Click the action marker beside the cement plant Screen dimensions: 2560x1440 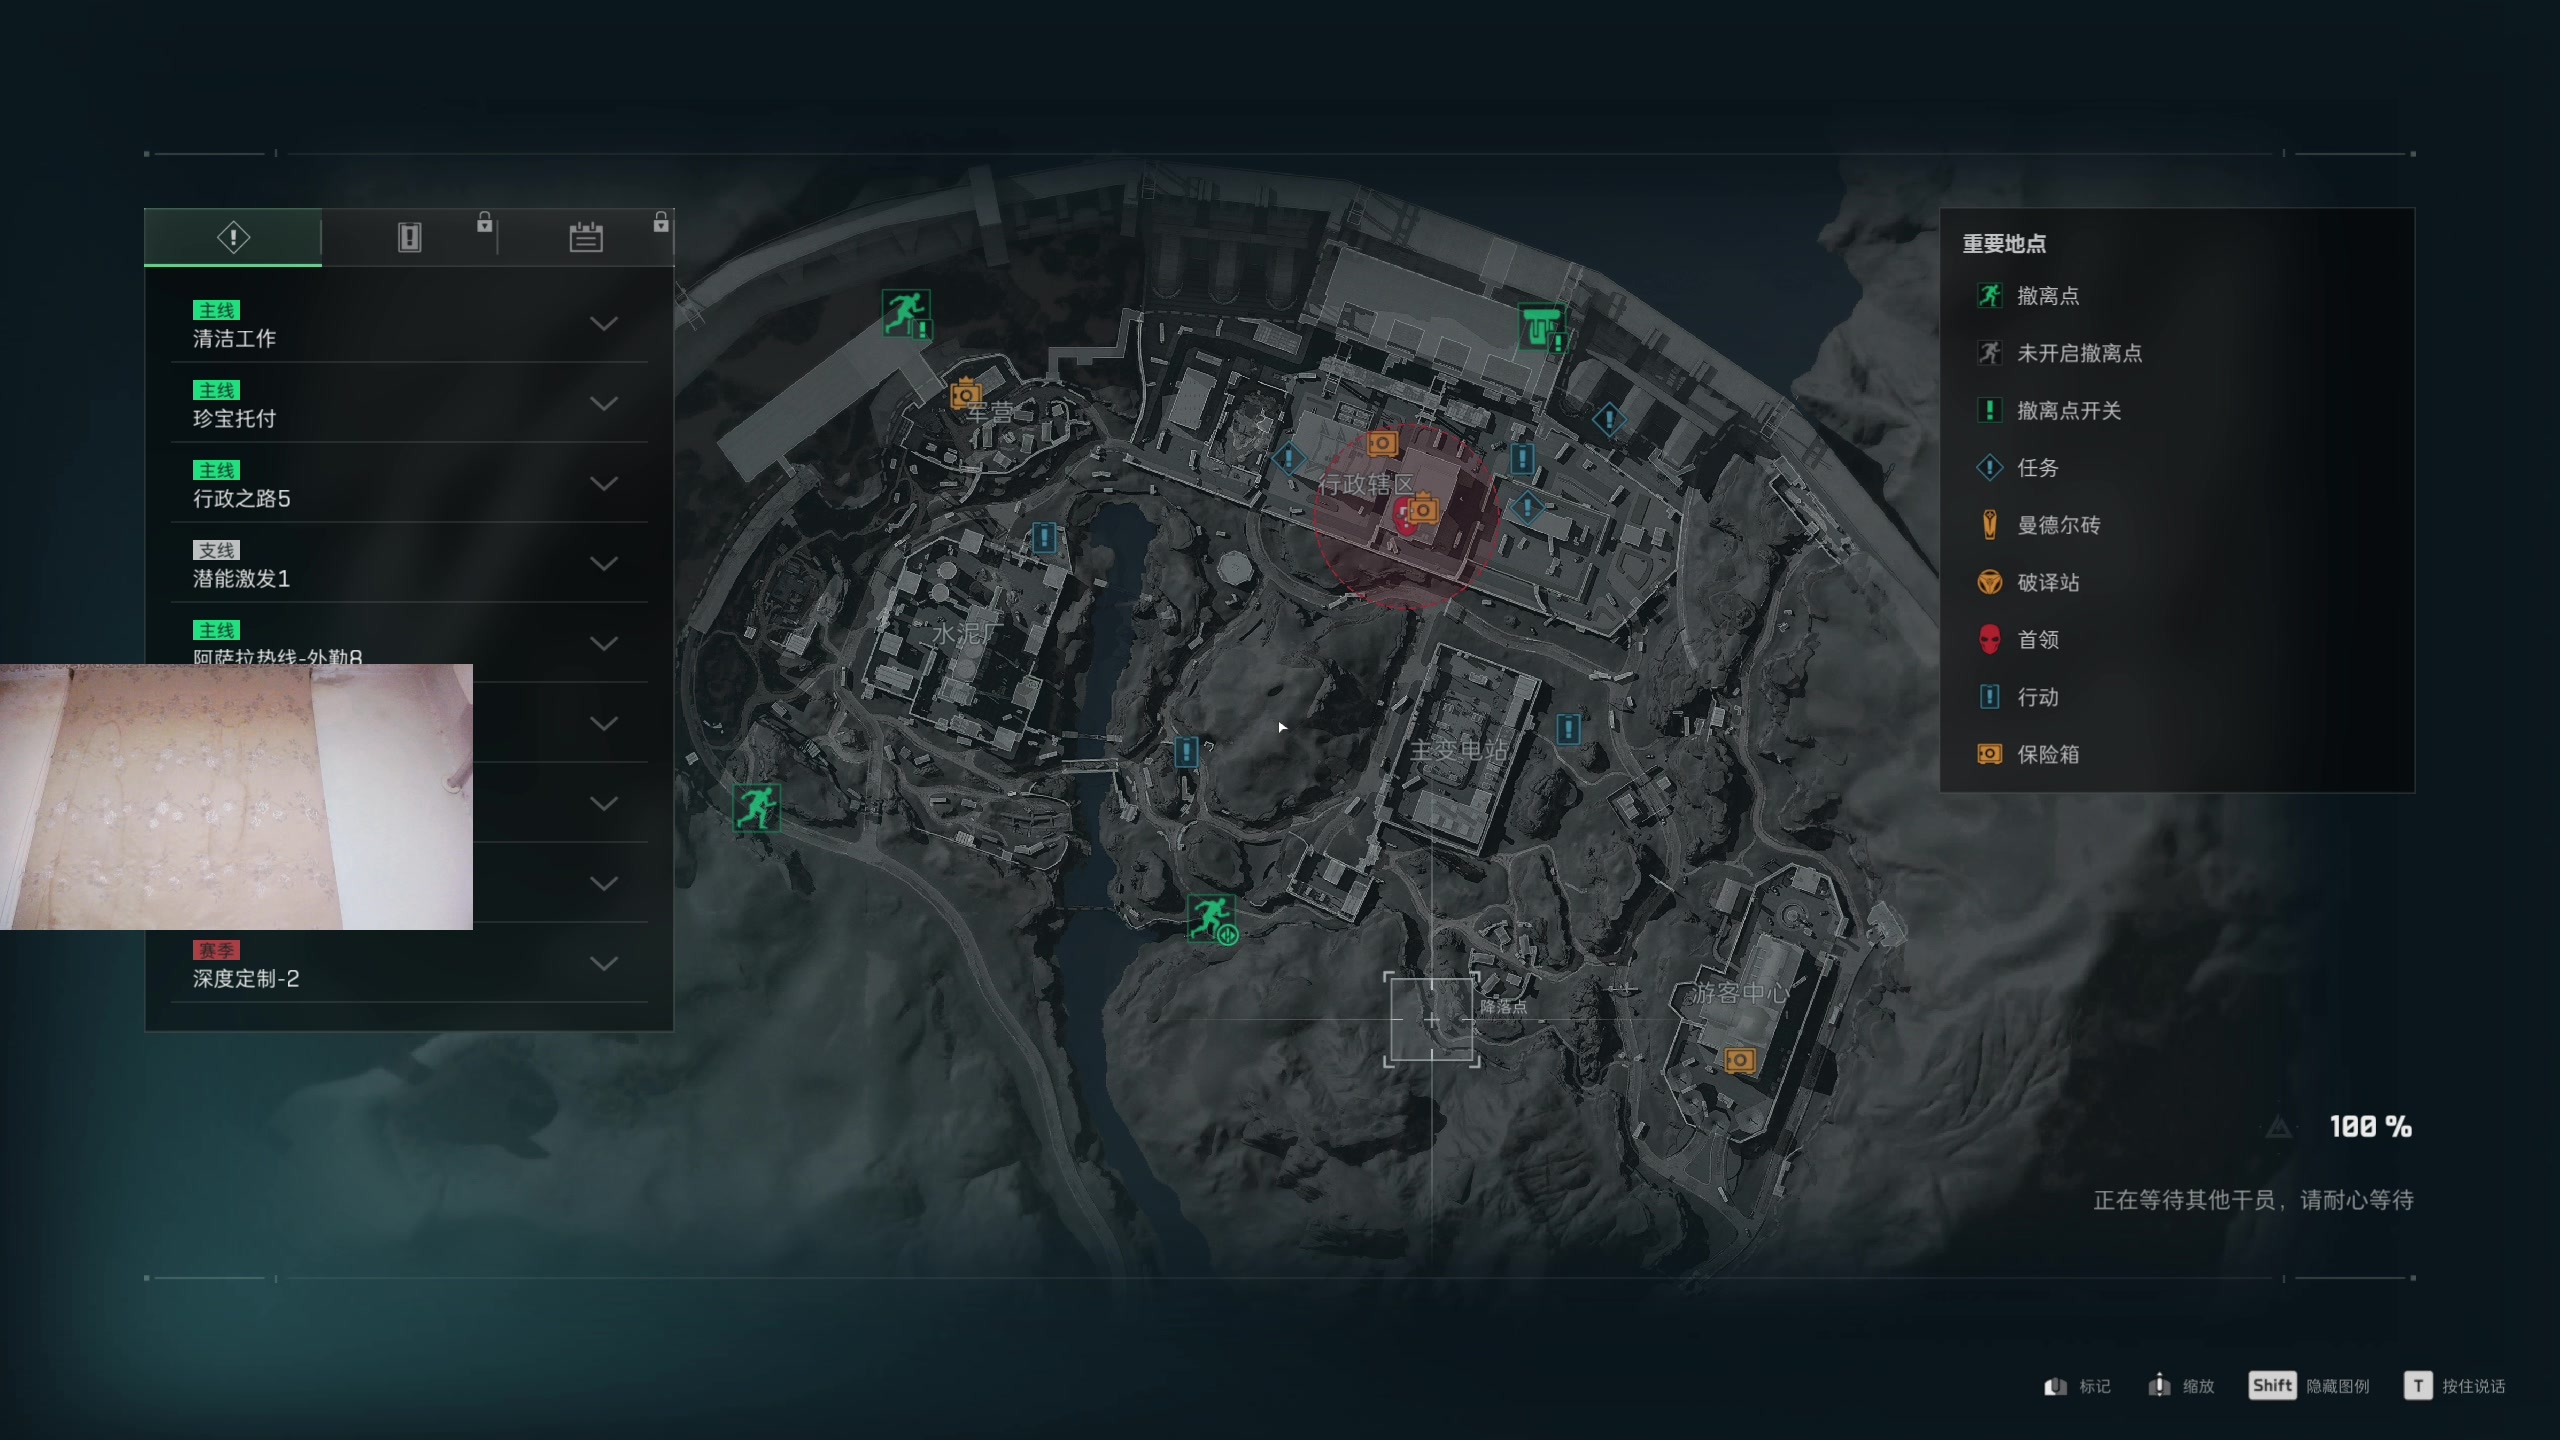1044,538
